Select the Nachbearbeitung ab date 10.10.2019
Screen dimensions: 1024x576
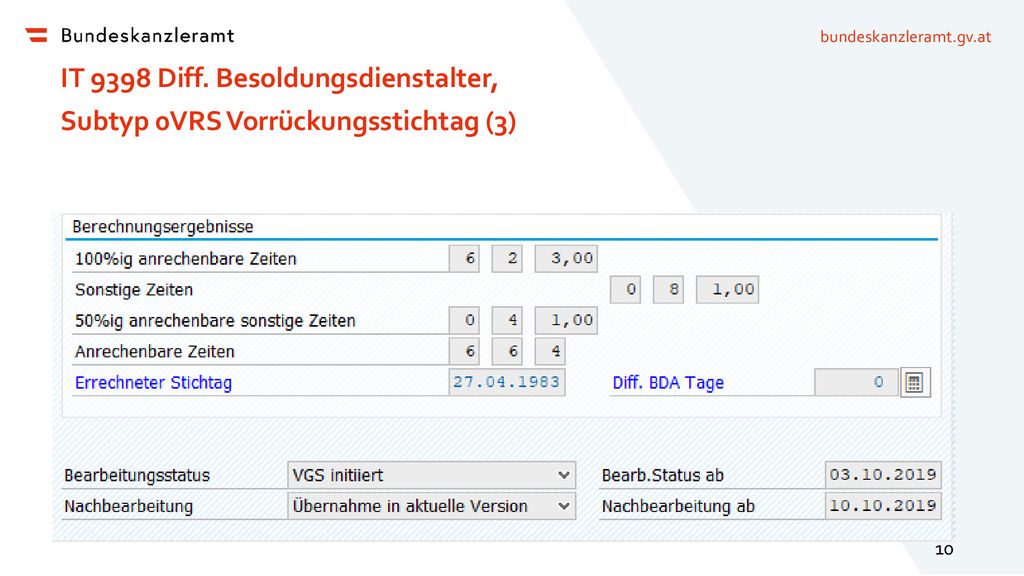(x=883, y=506)
